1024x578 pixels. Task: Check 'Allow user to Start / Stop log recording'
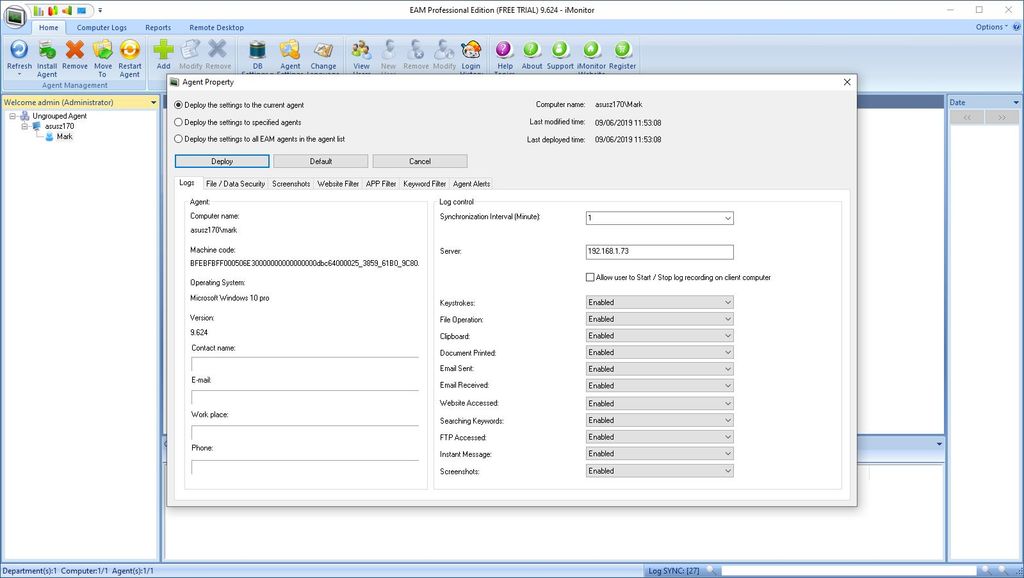point(590,277)
